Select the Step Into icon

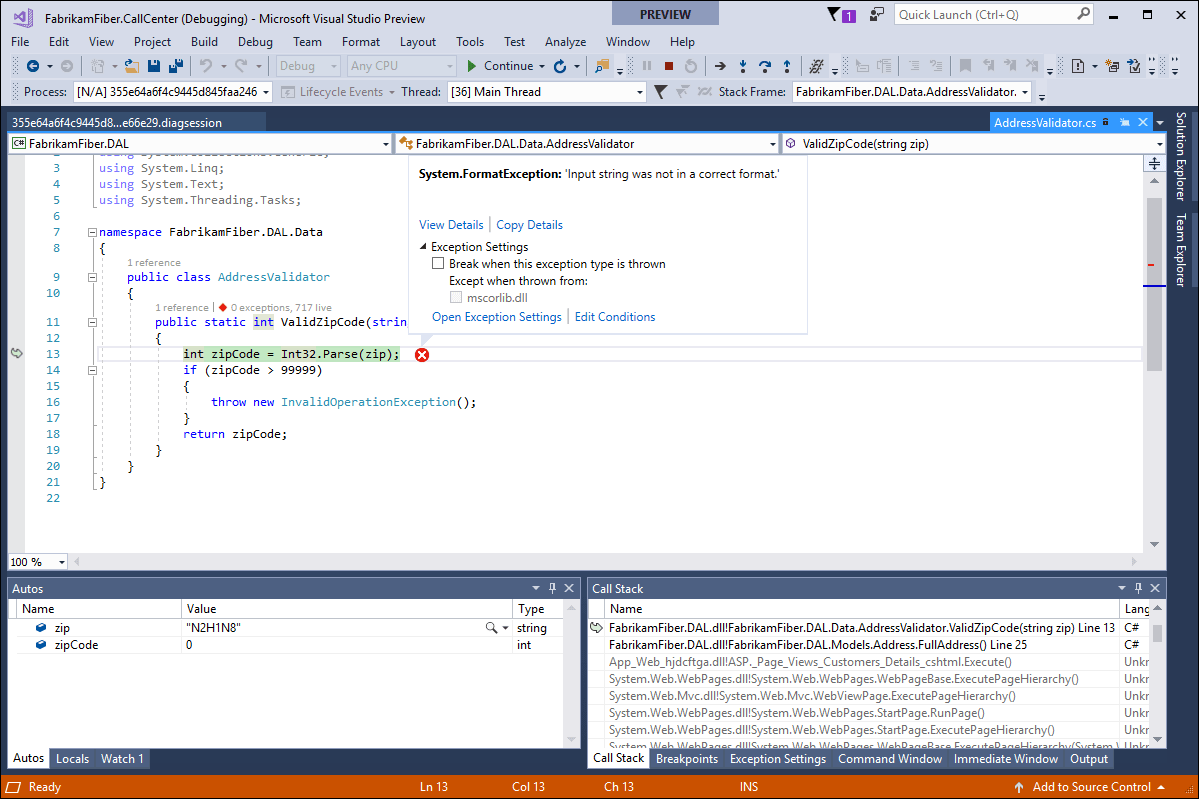click(x=743, y=67)
